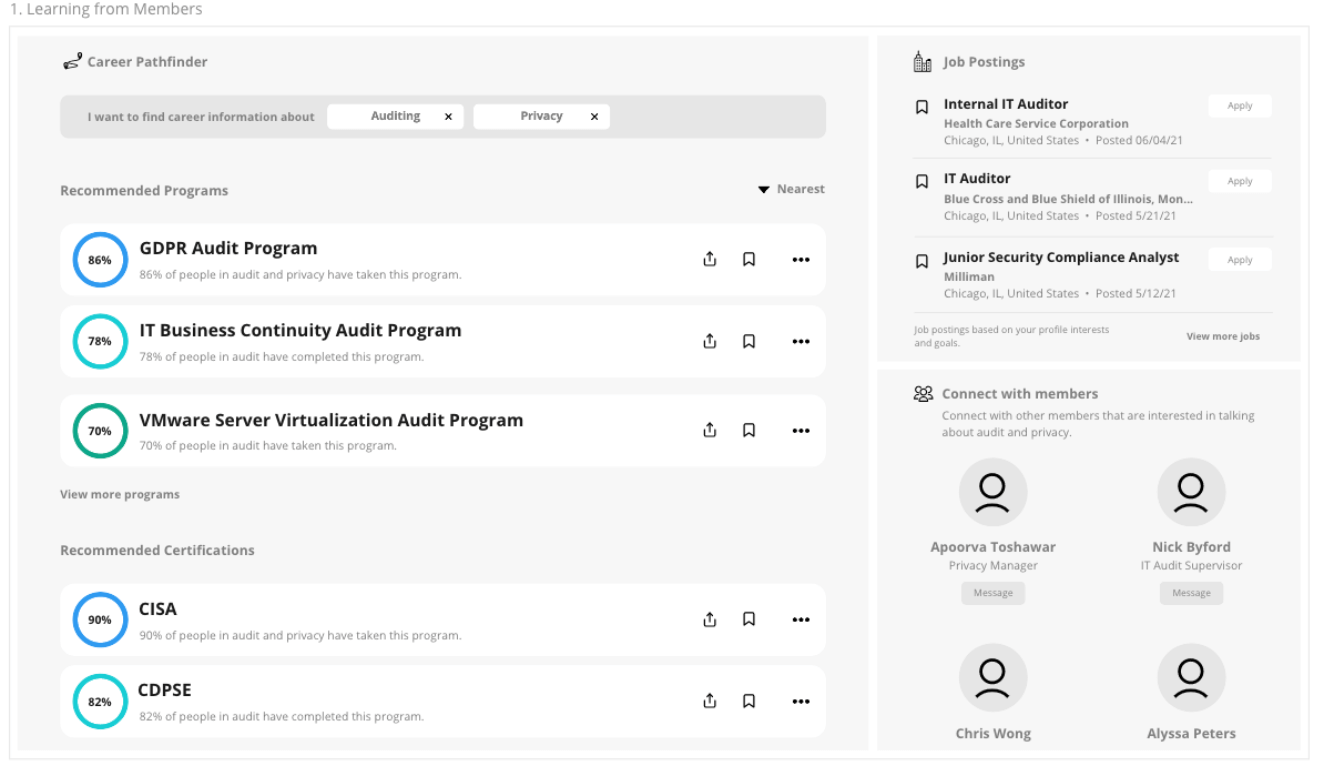The width and height of the screenshot is (1324, 774).
Task: Open more options for VMware Server Virtualization program
Action: (800, 431)
